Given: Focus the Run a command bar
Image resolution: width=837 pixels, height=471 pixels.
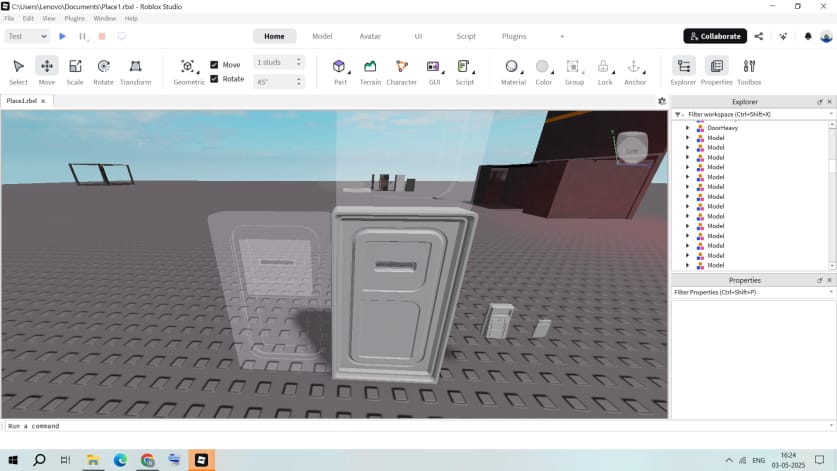Looking at the screenshot, I should click(x=416, y=426).
